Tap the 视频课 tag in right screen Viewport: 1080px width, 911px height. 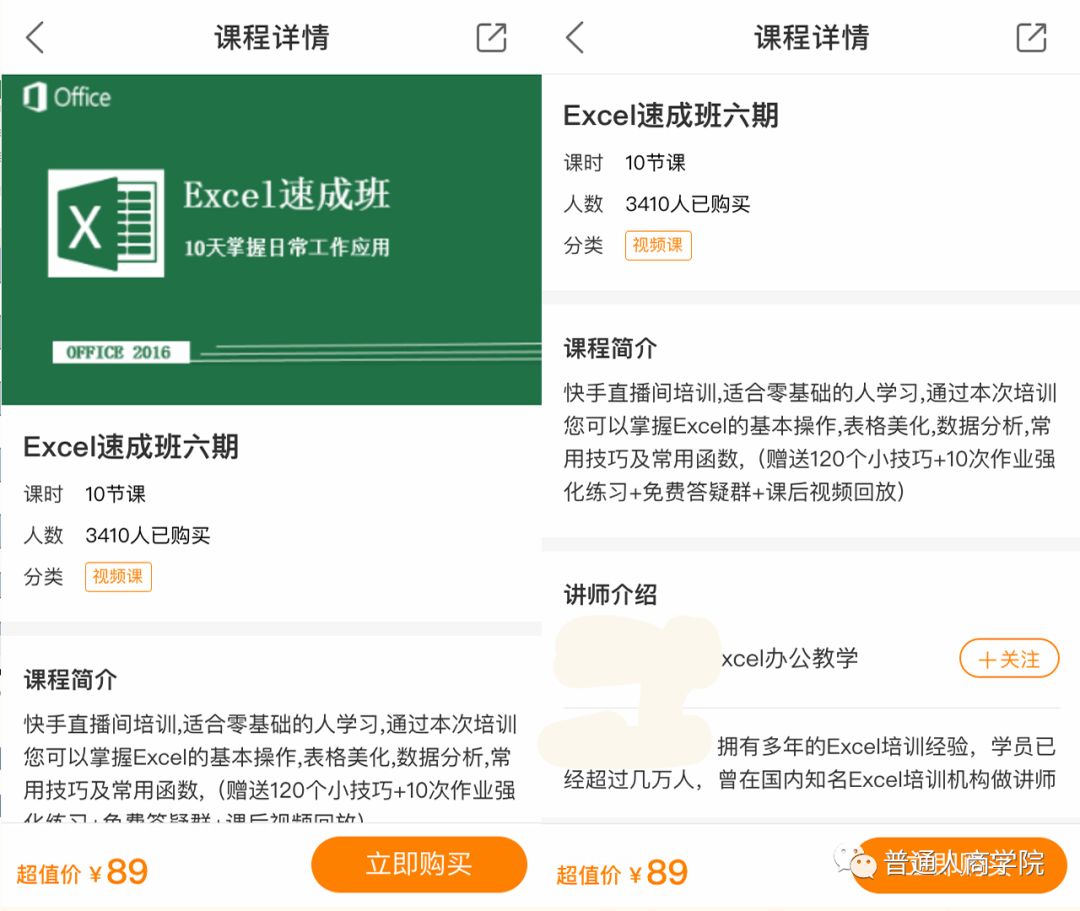[x=658, y=245]
